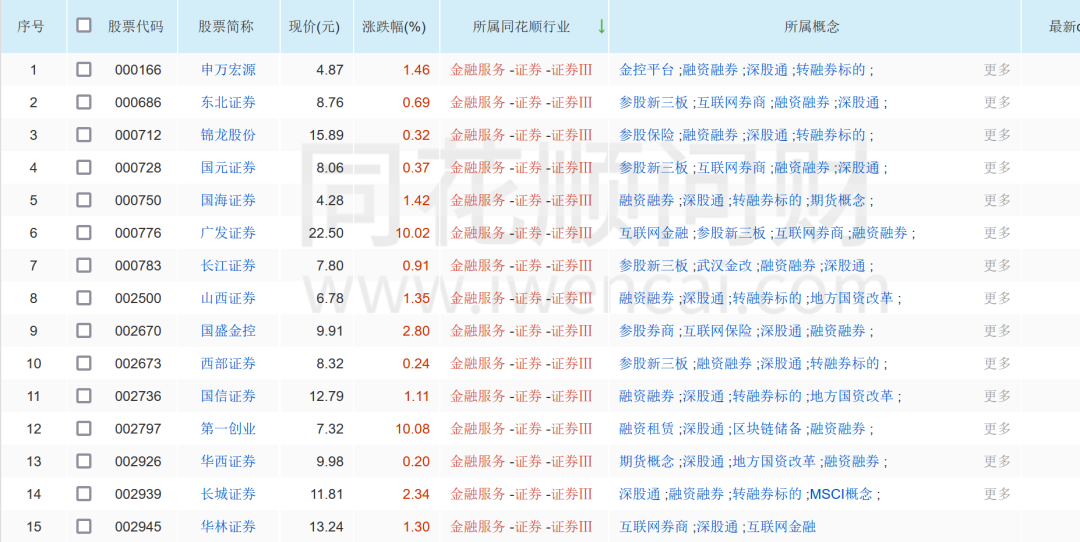Select price cell 15.89
This screenshot has height=542, width=1080.
[326, 135]
